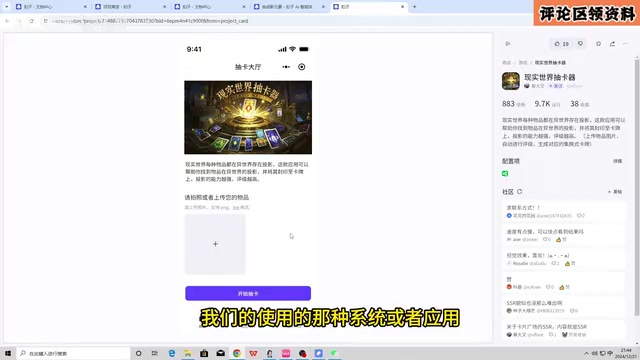The height and width of the screenshot is (360, 640).
Task: Click the 现实世界抽卡器 banner image
Action: [x=248, y=118]
